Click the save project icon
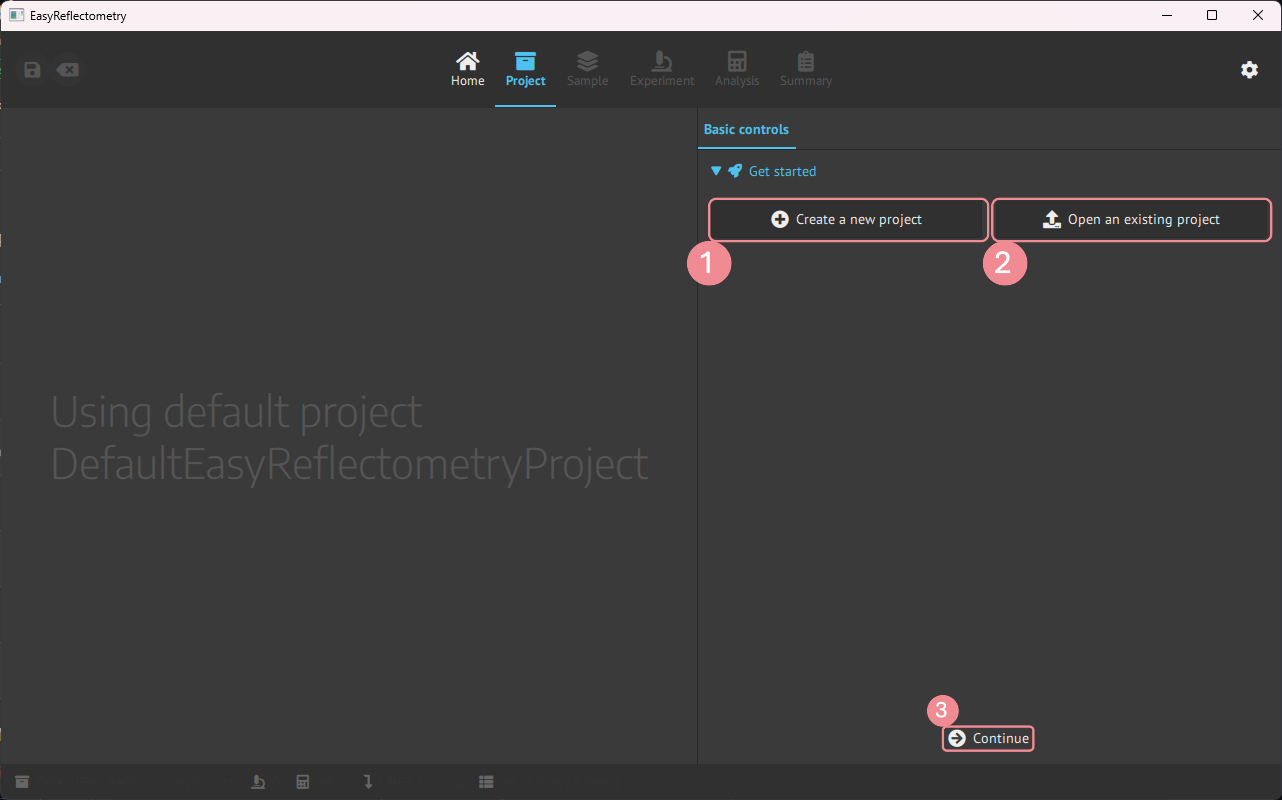The height and width of the screenshot is (800, 1282). pos(31,69)
